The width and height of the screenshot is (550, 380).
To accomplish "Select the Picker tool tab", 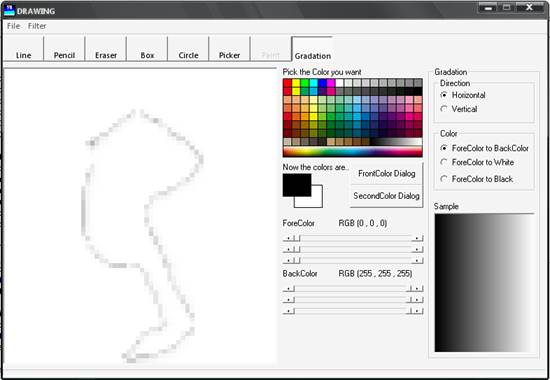I will [229, 49].
